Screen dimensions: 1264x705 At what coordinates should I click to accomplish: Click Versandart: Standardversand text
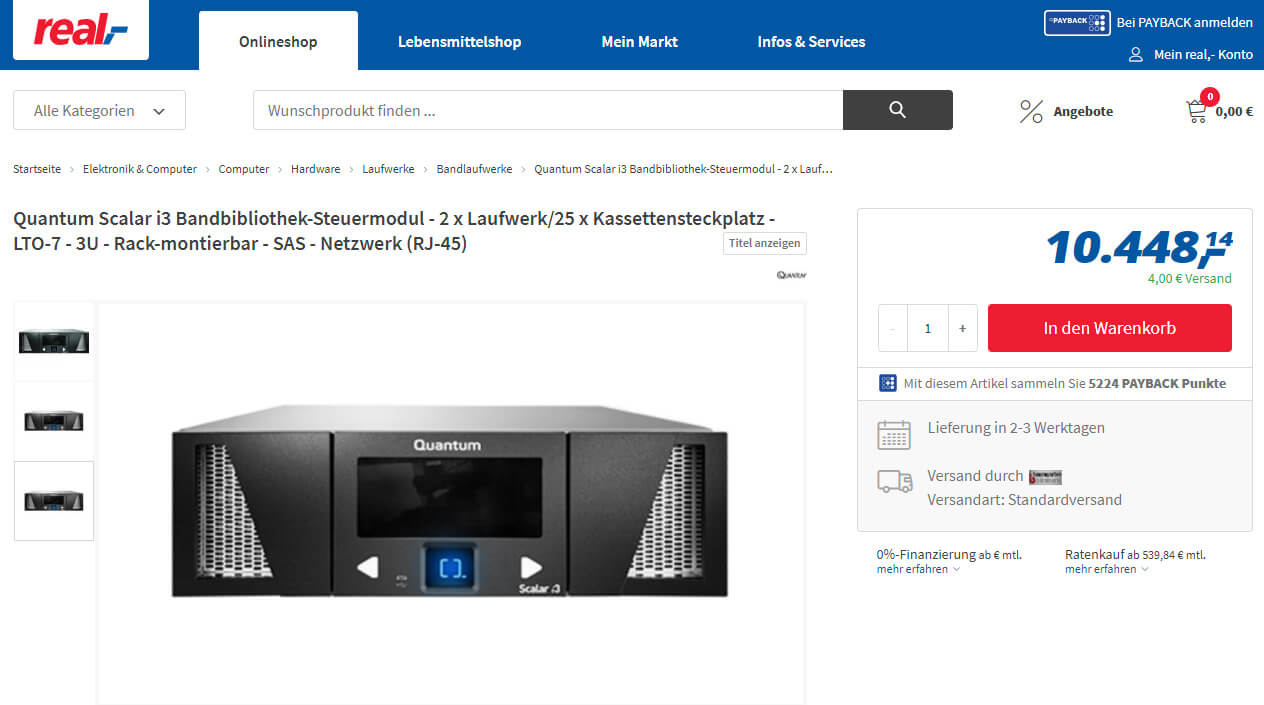click(x=1025, y=500)
